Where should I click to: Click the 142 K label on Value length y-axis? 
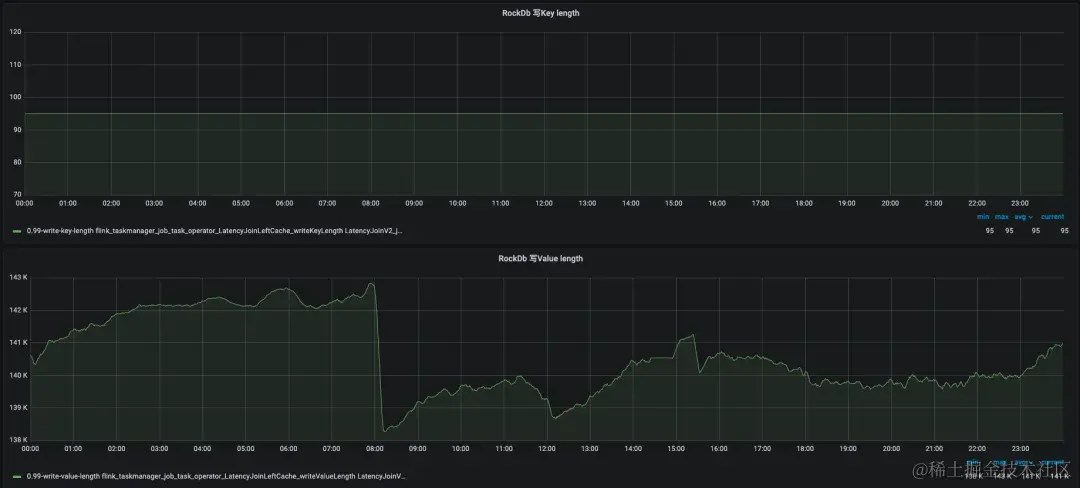tap(18, 310)
